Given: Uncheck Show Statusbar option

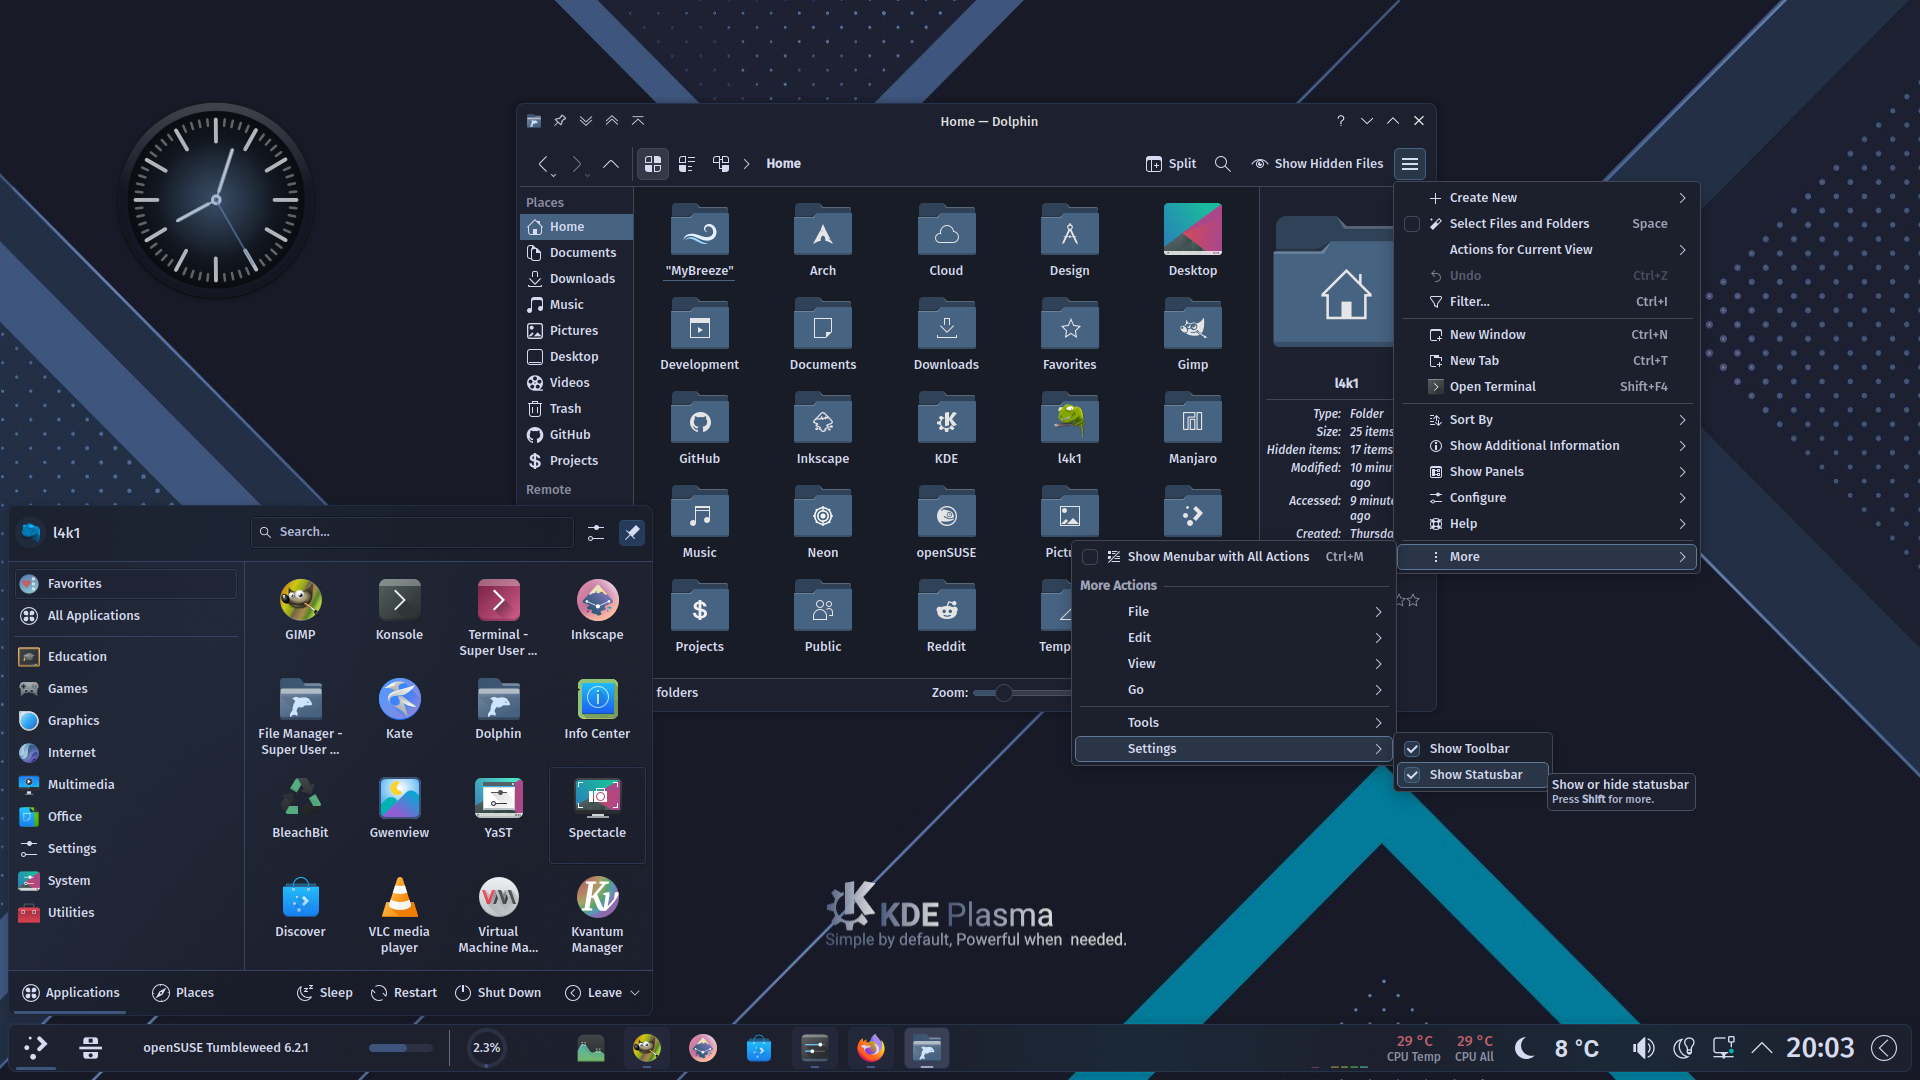Looking at the screenshot, I should [x=1473, y=775].
